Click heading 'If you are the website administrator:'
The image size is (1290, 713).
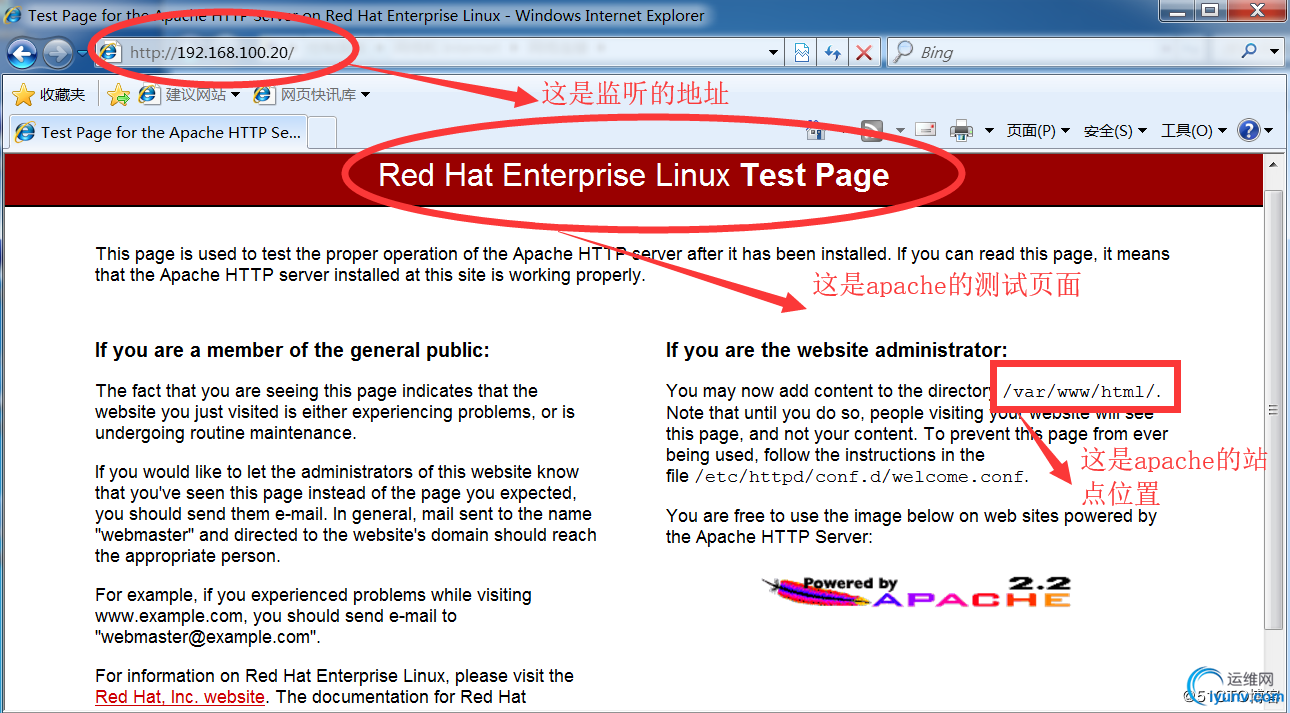point(837,350)
